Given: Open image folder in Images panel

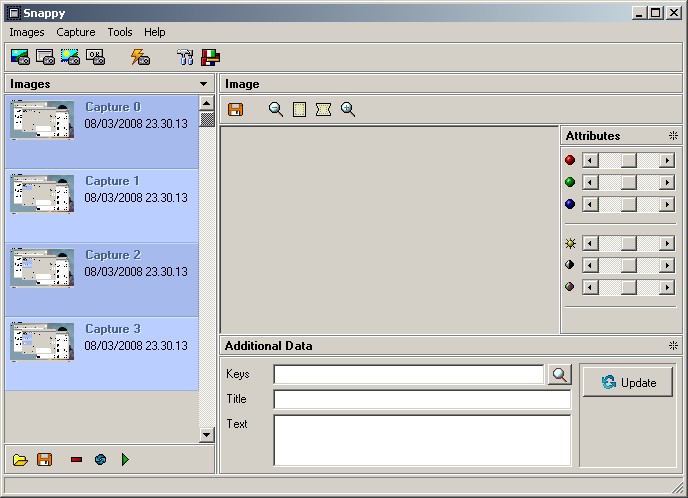Looking at the screenshot, I should 20,460.
